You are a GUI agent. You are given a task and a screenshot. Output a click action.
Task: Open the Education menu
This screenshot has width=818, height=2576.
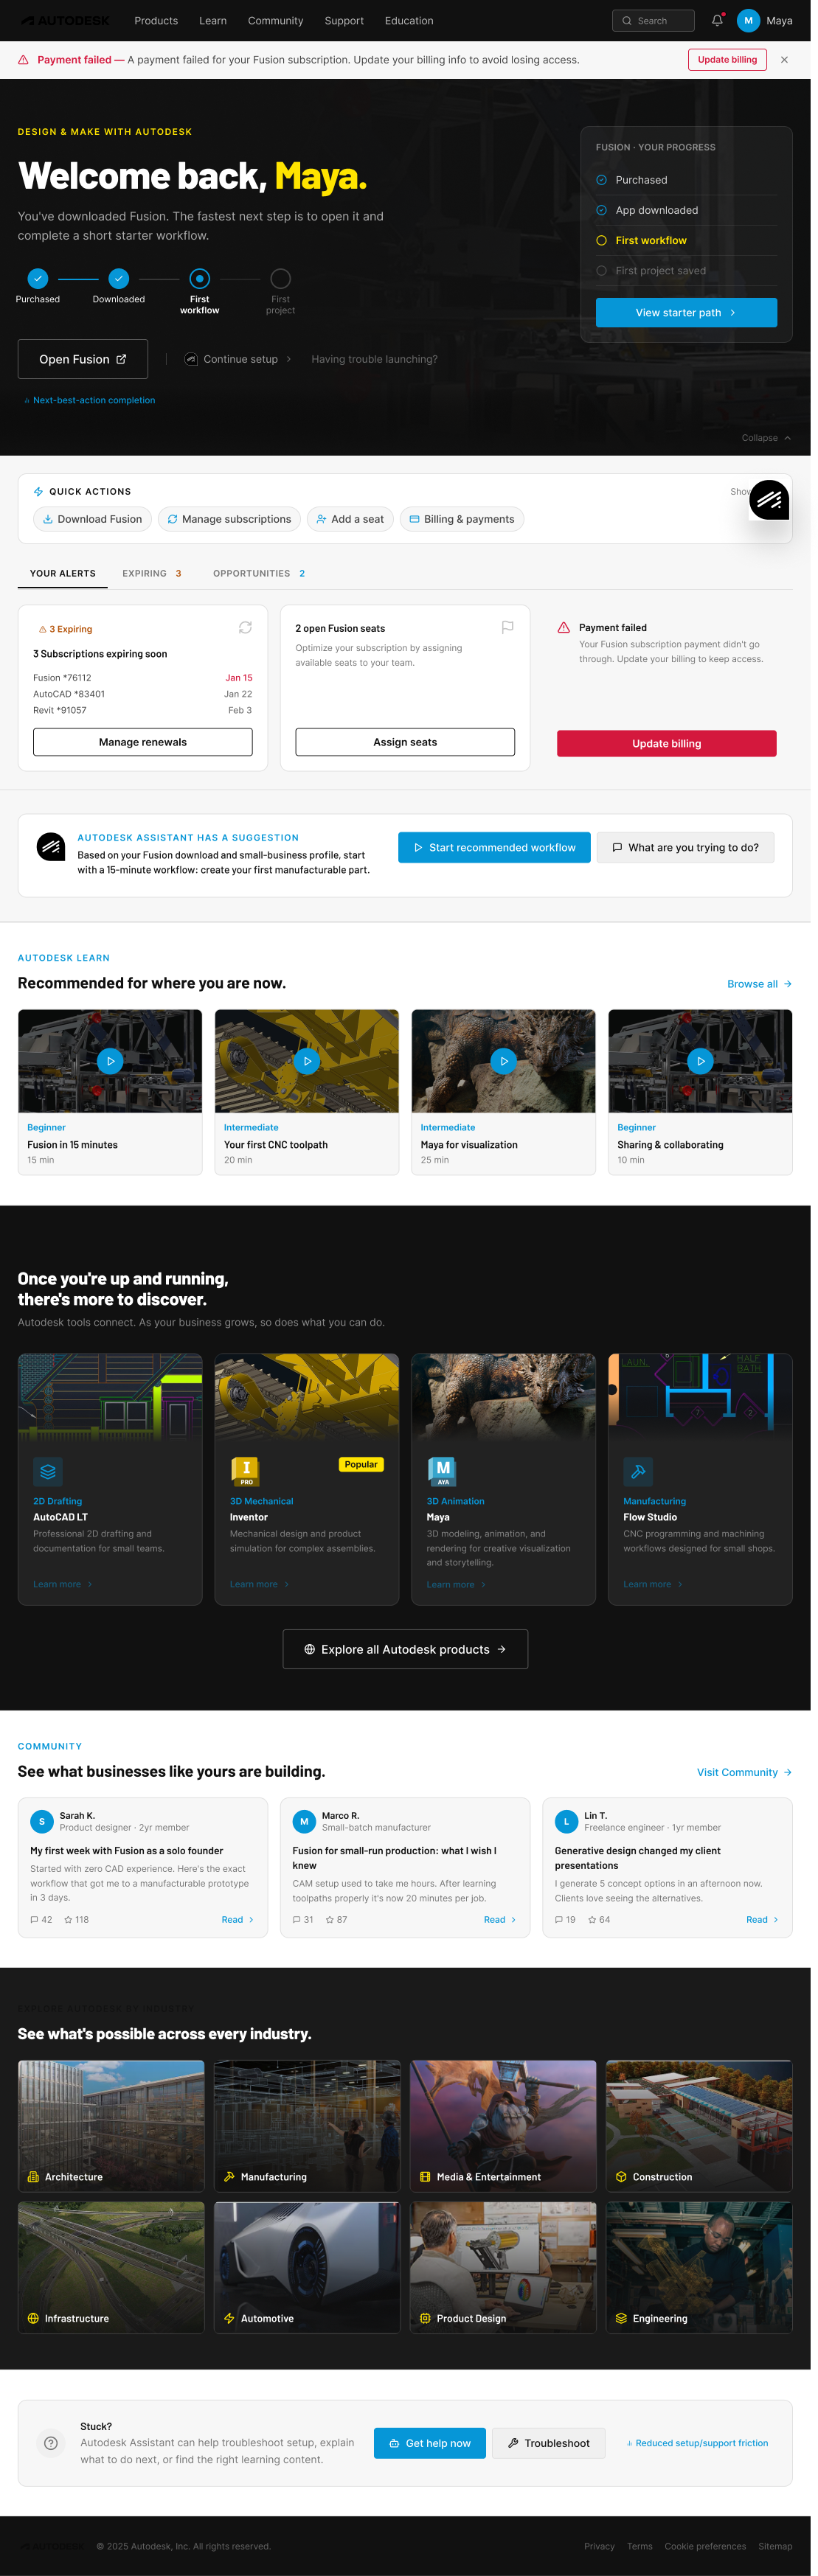(x=409, y=20)
